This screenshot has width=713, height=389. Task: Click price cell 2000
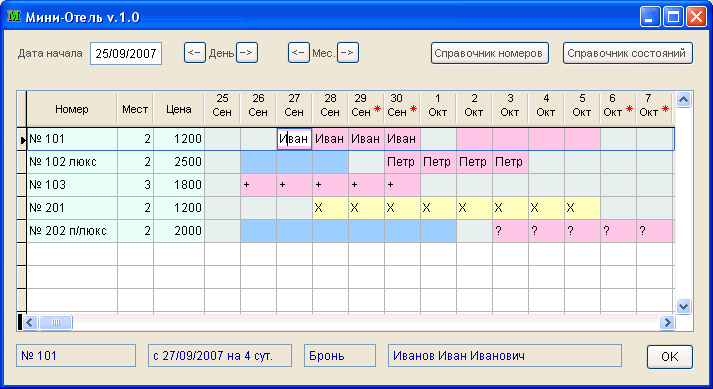point(179,231)
